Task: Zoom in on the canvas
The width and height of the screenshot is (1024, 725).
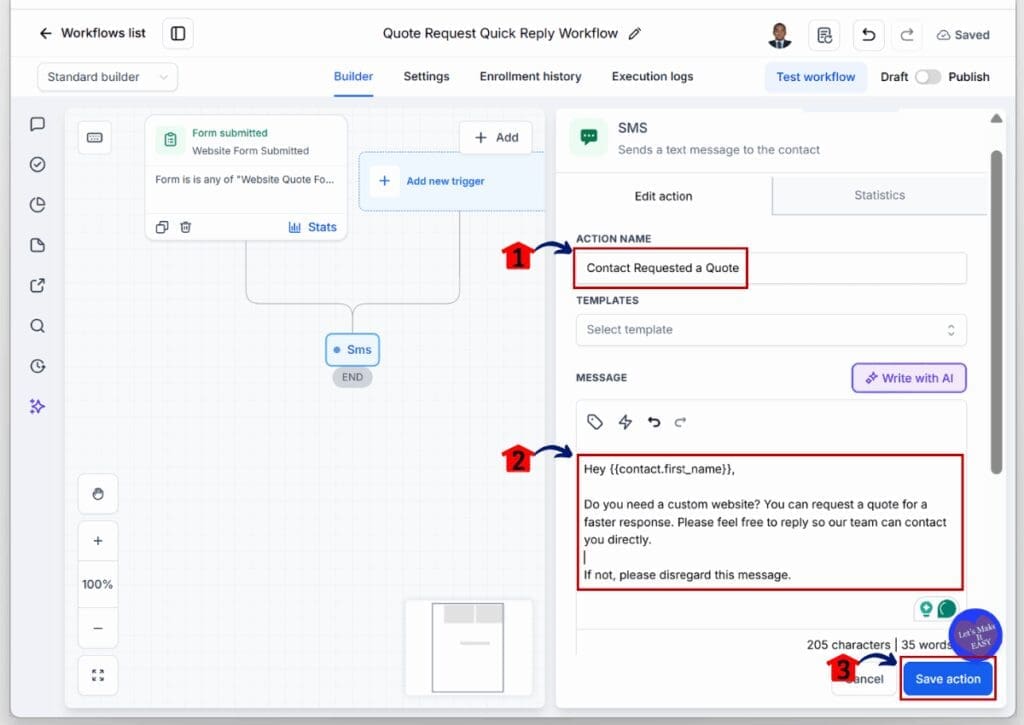Action: pos(98,541)
